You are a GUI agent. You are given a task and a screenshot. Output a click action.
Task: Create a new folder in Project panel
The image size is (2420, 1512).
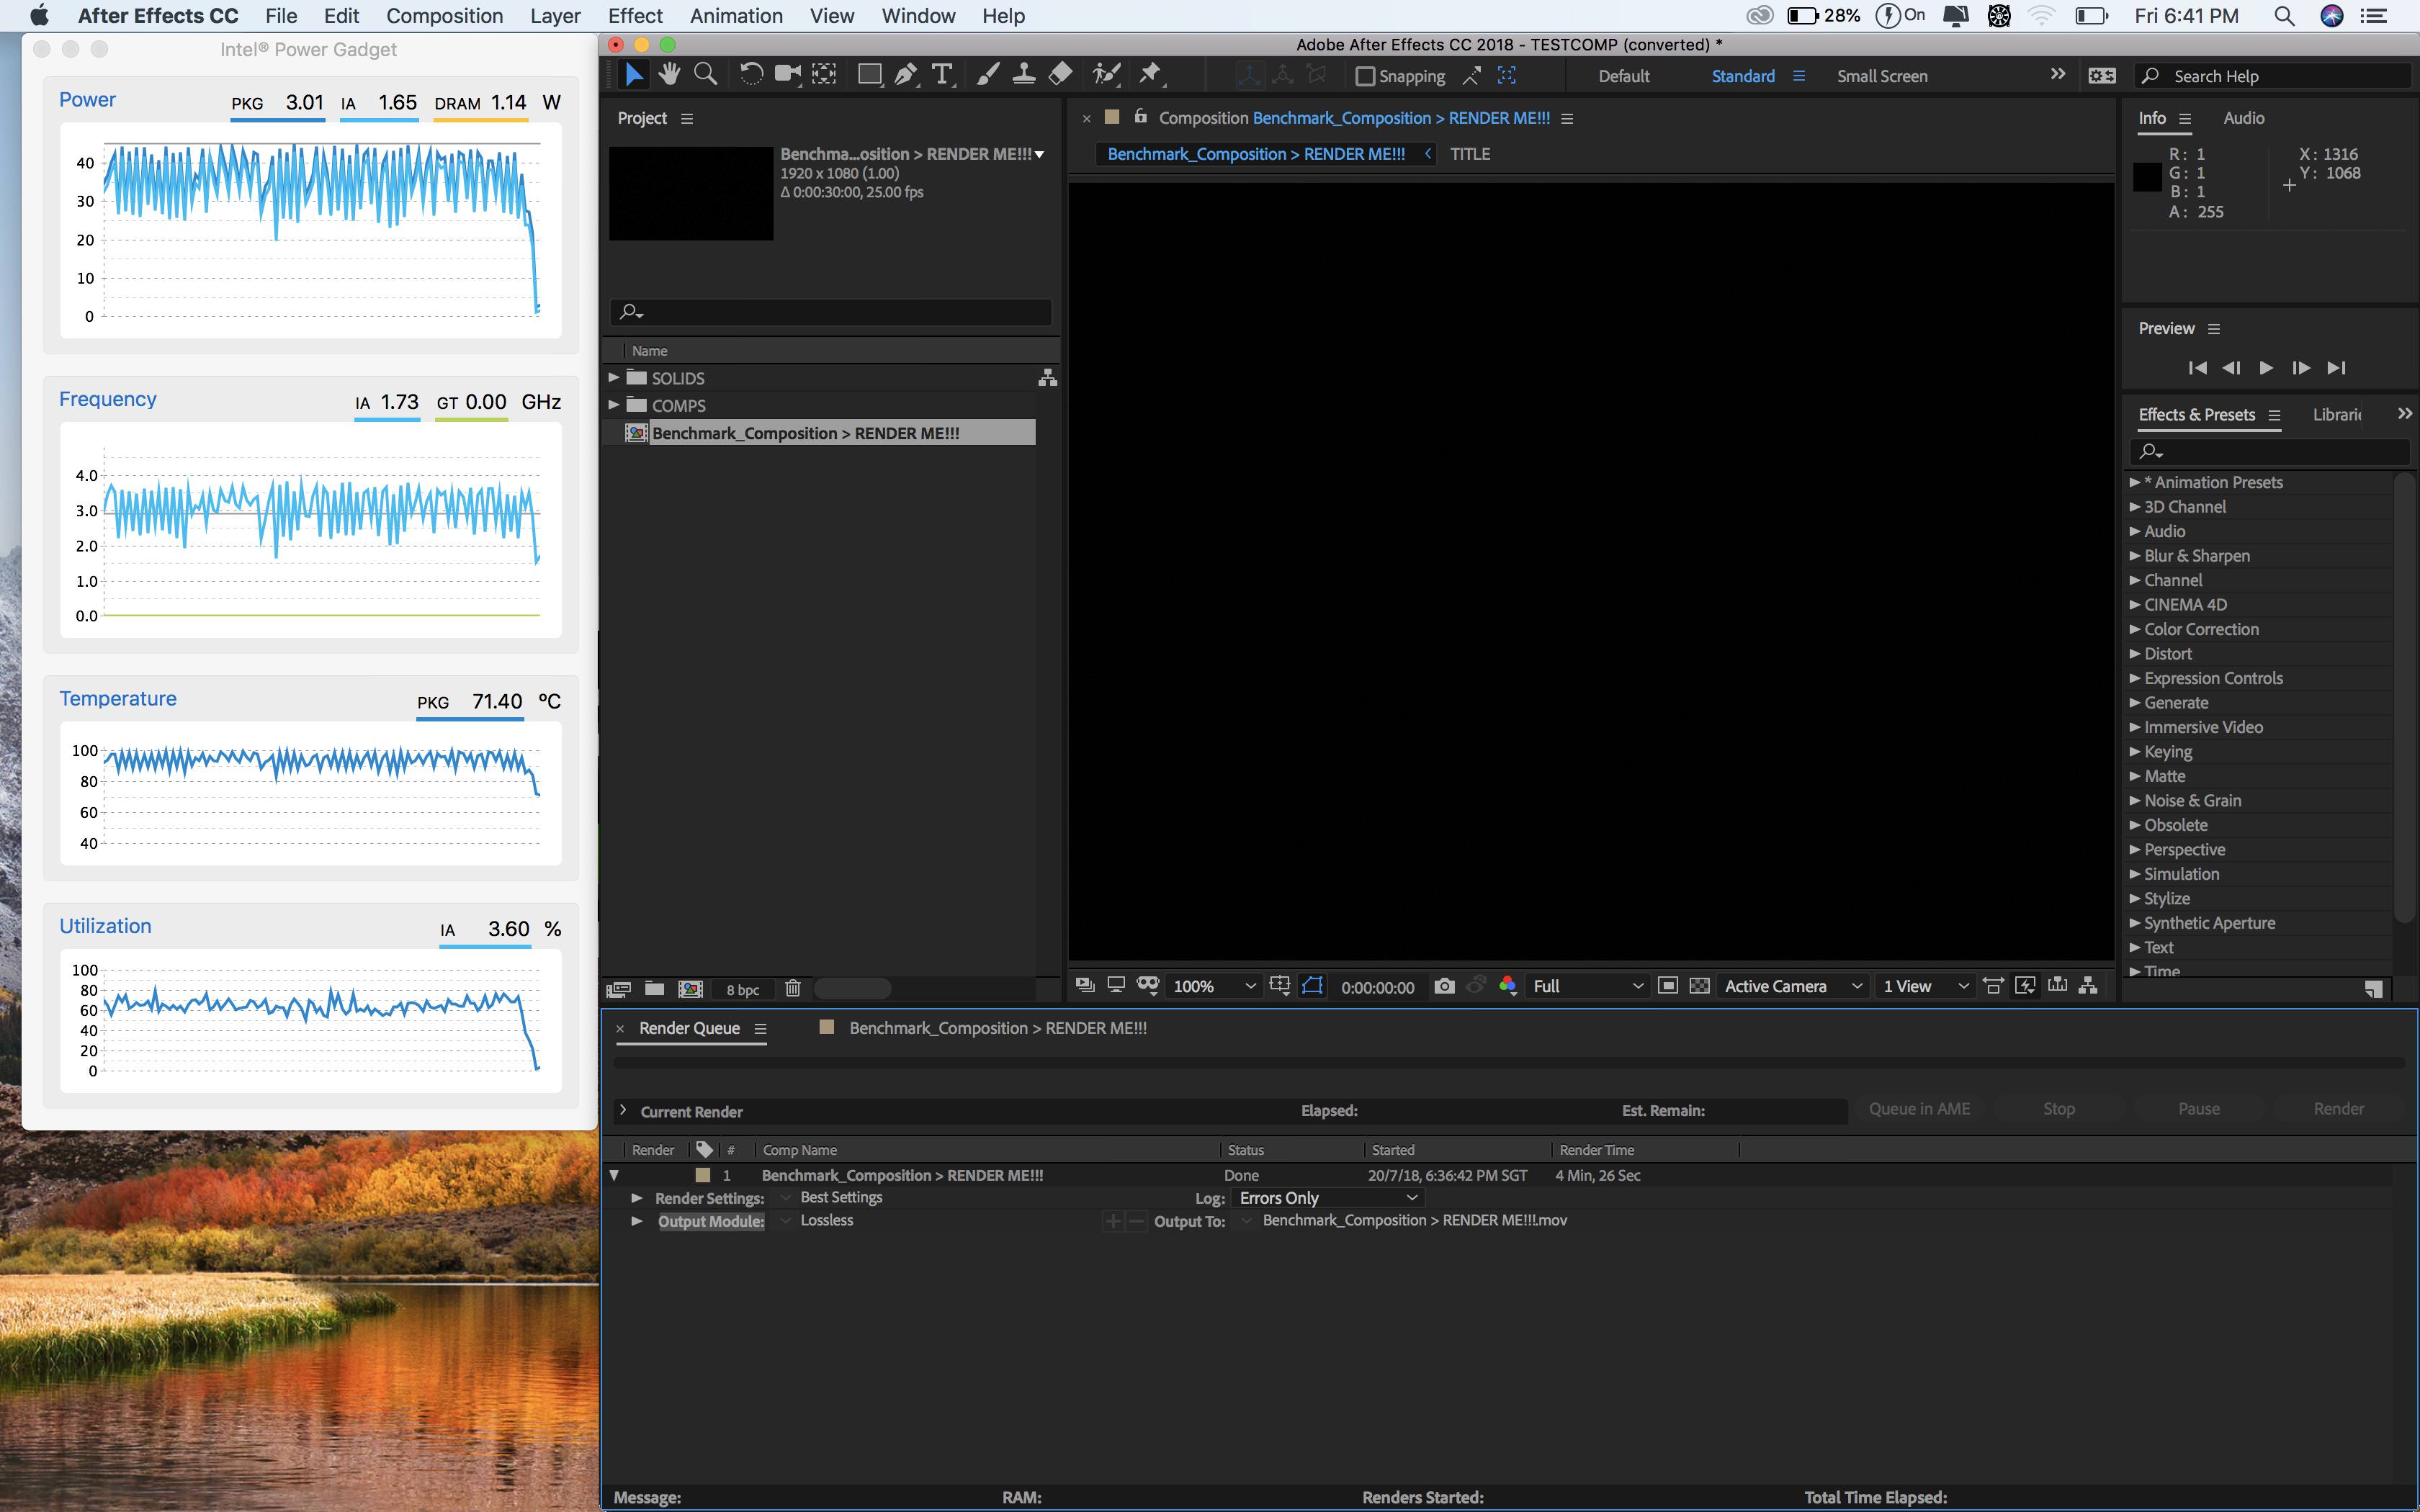tap(654, 989)
